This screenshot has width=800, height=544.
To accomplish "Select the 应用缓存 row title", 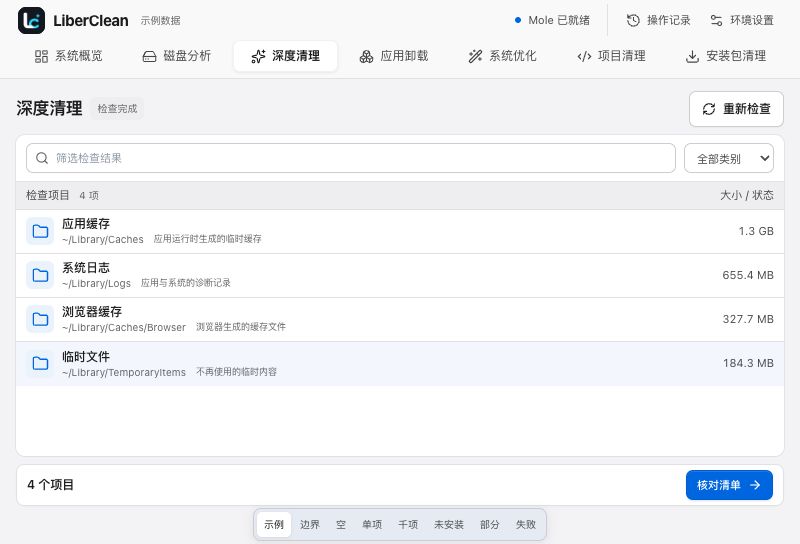I will point(86,224).
